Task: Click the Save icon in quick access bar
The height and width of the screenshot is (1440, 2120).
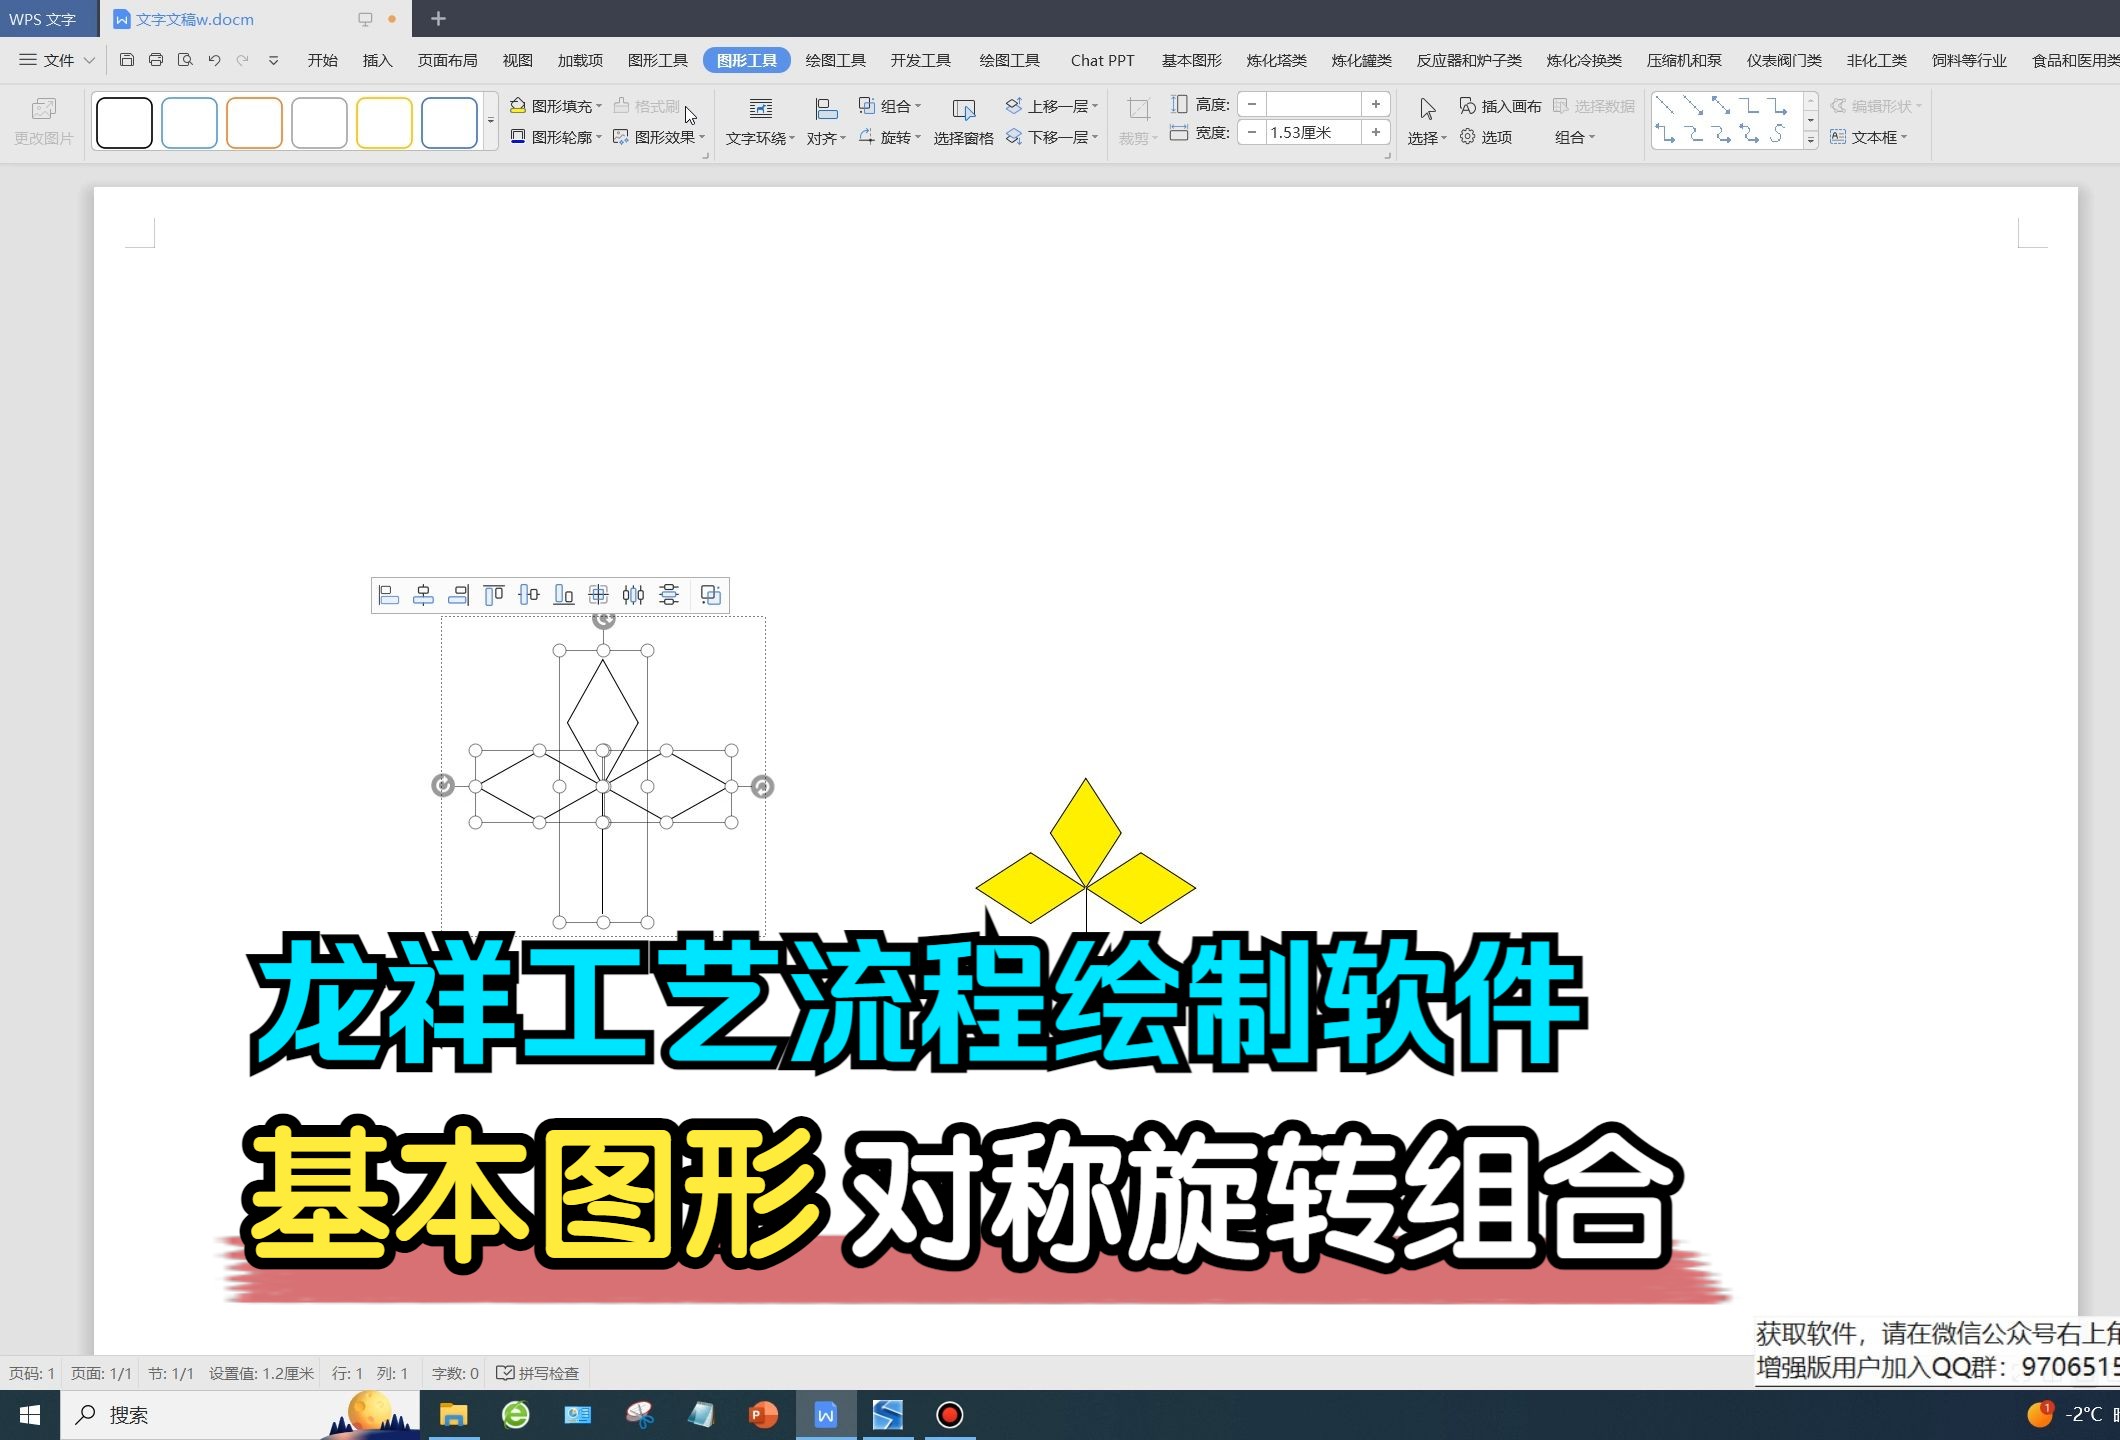Action: [x=127, y=60]
